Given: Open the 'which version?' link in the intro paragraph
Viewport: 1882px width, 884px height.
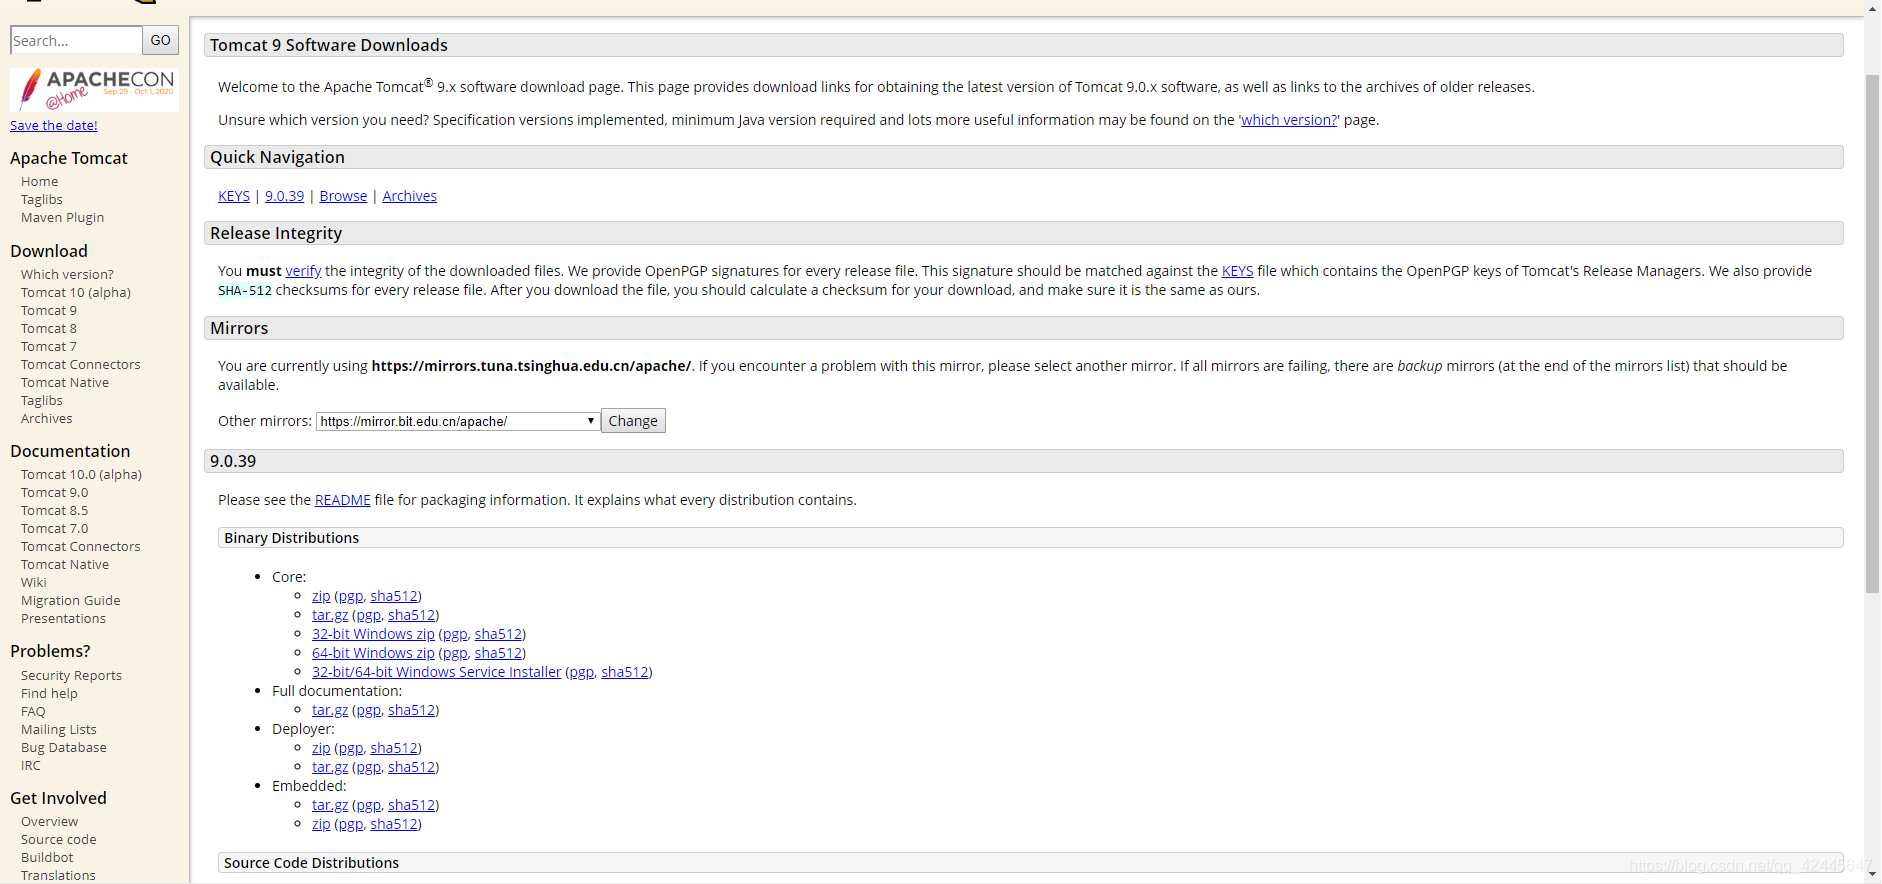Looking at the screenshot, I should click(1289, 120).
